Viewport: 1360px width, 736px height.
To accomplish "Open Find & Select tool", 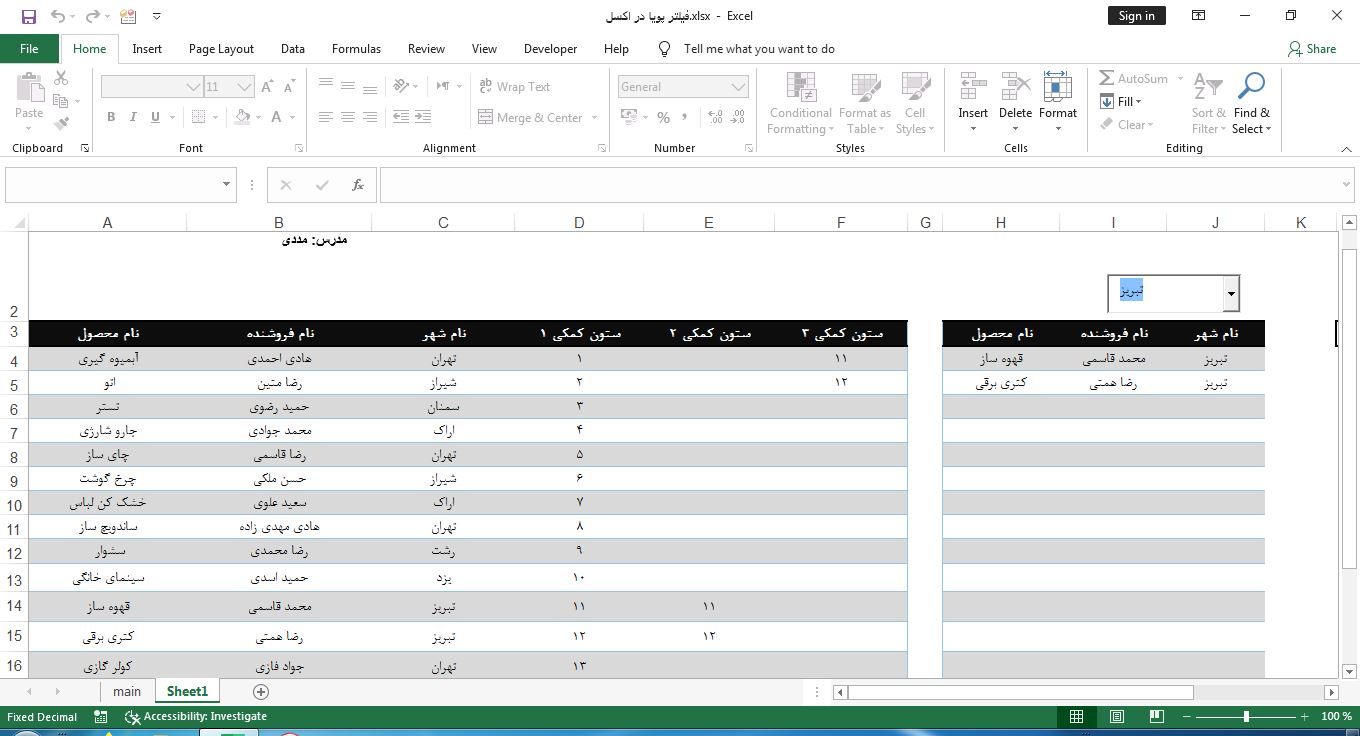I will 1251,104.
